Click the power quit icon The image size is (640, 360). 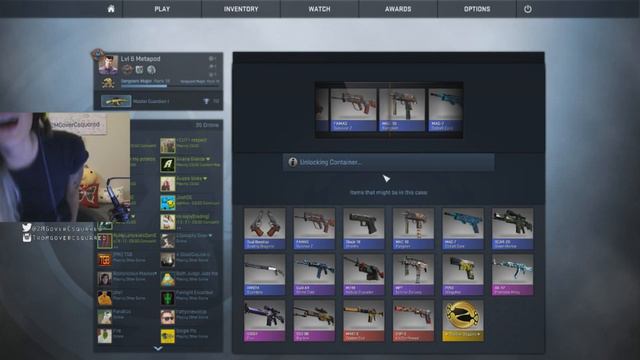click(528, 9)
